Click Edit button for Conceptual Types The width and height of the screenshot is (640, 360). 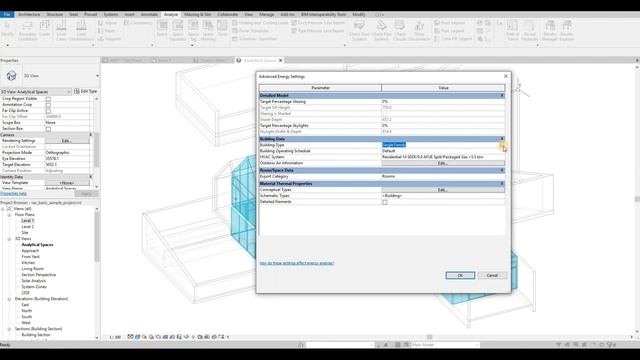(x=443, y=190)
